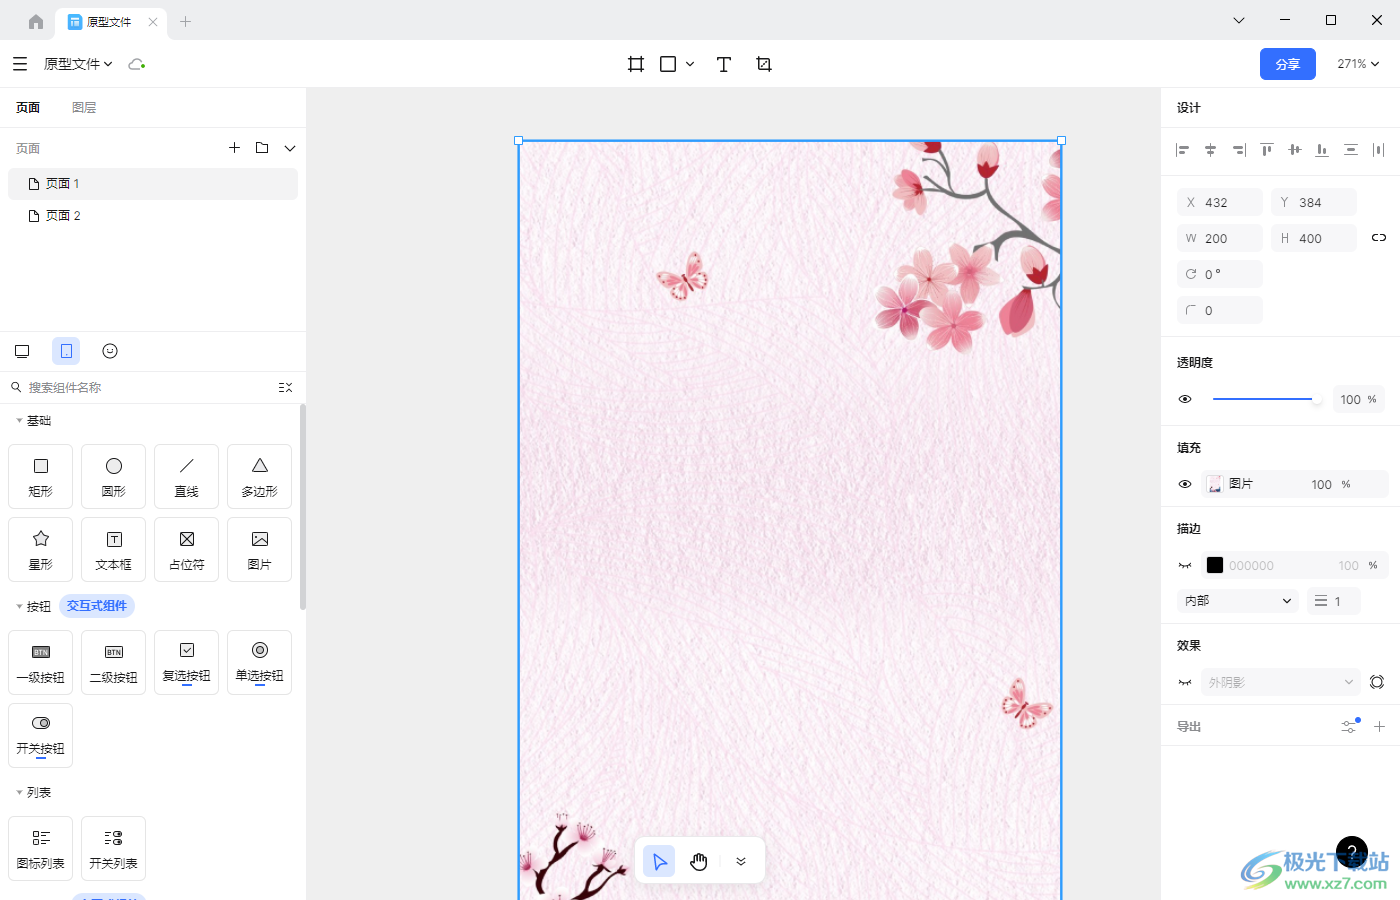The width and height of the screenshot is (1400, 900).
Task: Select the Rectangle shape tool in top toolbar
Action: click(x=668, y=64)
